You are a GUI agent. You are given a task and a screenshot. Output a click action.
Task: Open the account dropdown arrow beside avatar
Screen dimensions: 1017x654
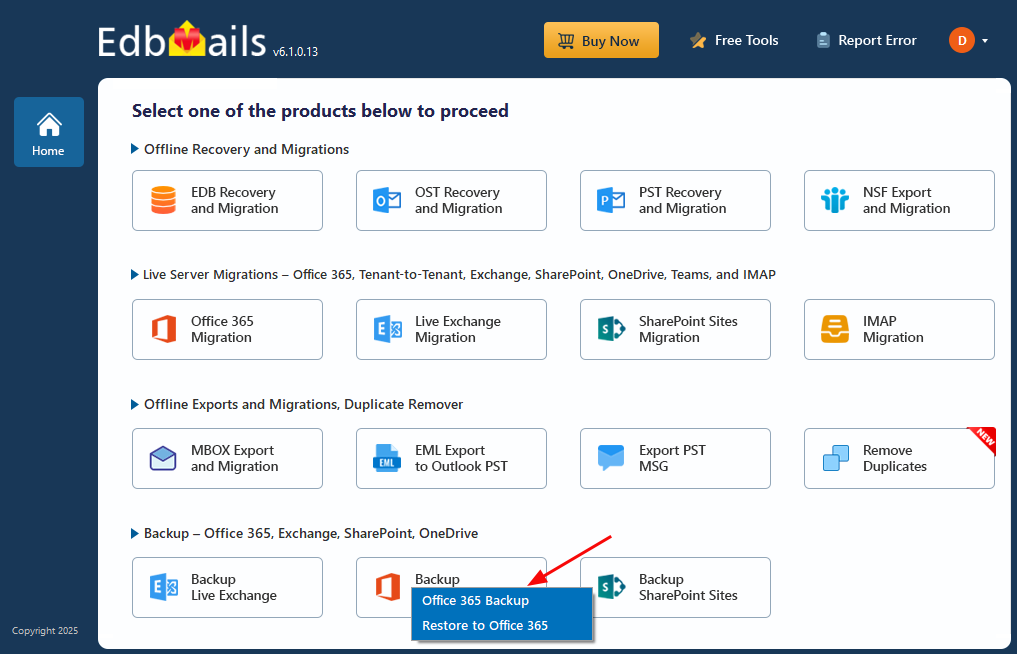(985, 41)
